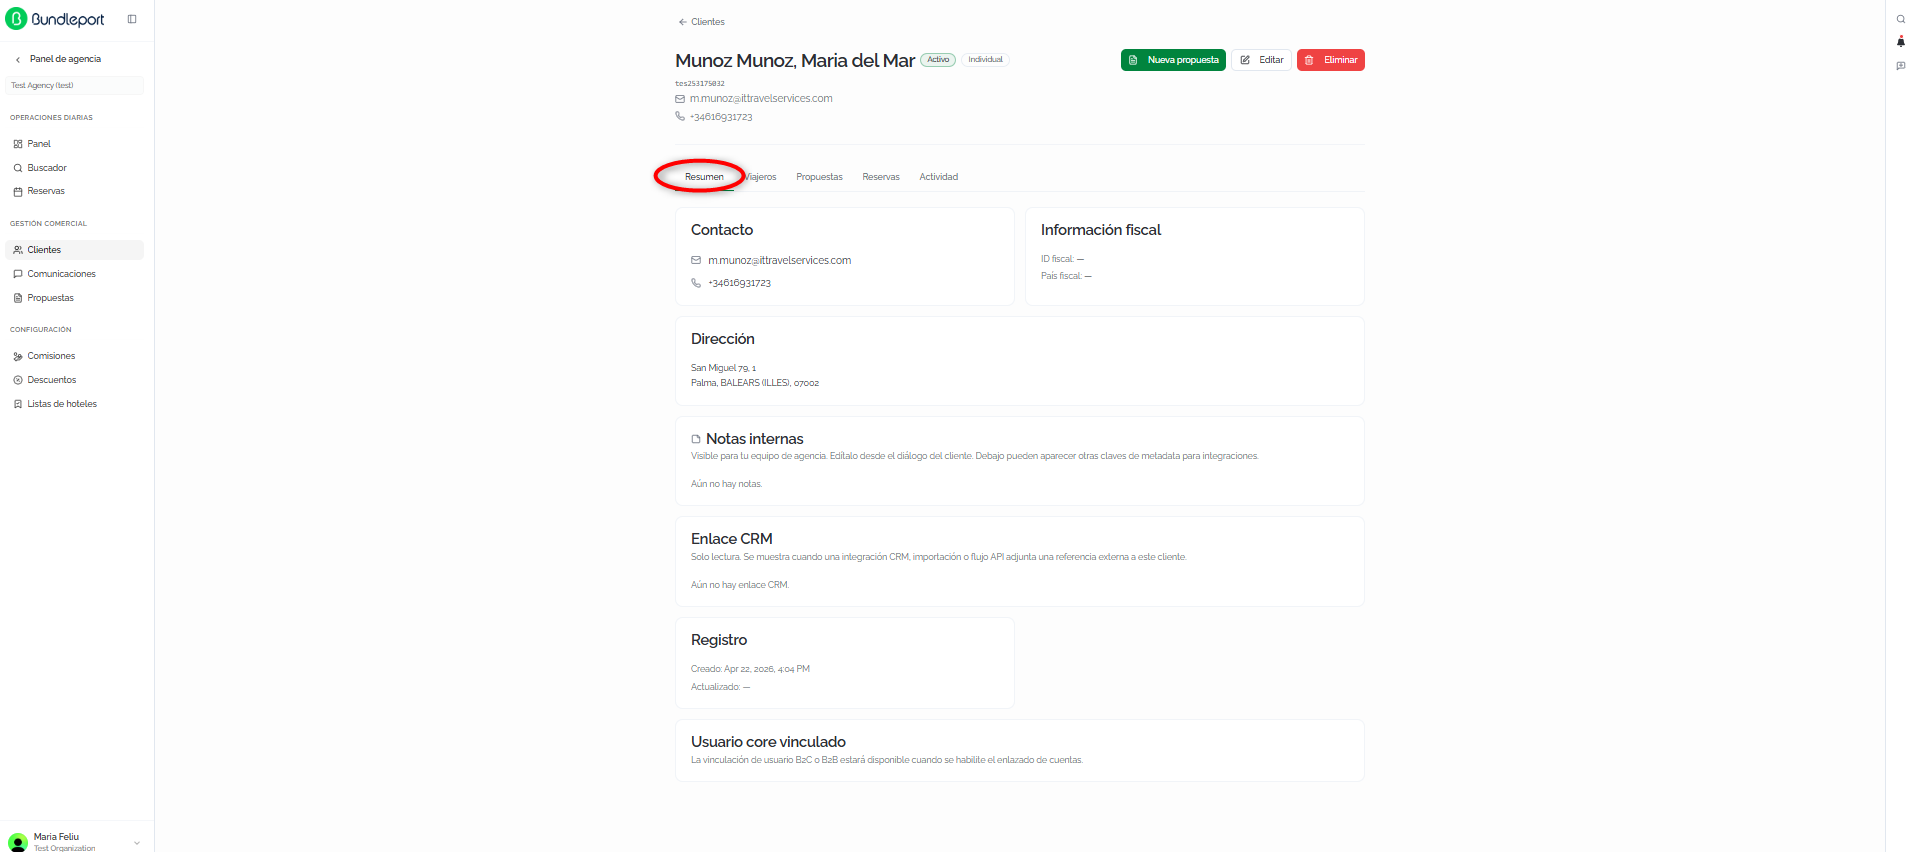Open notifications bell icon
This screenshot has height=852, width=1908.
[x=1901, y=42]
